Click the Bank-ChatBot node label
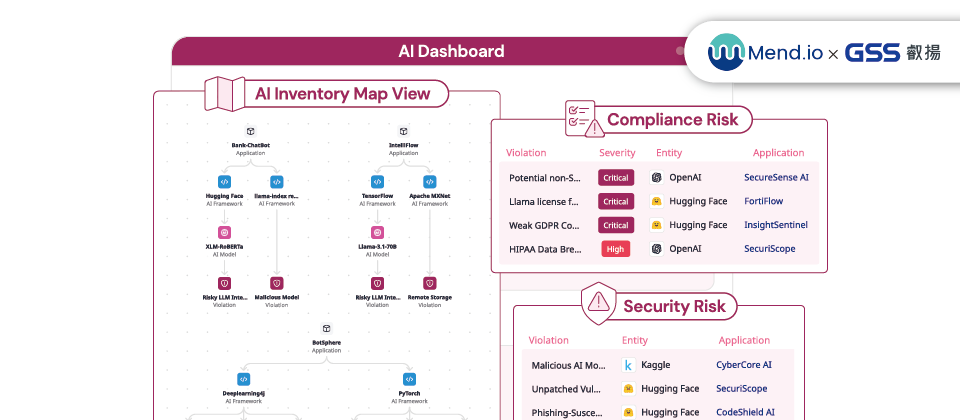This screenshot has width=960, height=420. (250, 146)
